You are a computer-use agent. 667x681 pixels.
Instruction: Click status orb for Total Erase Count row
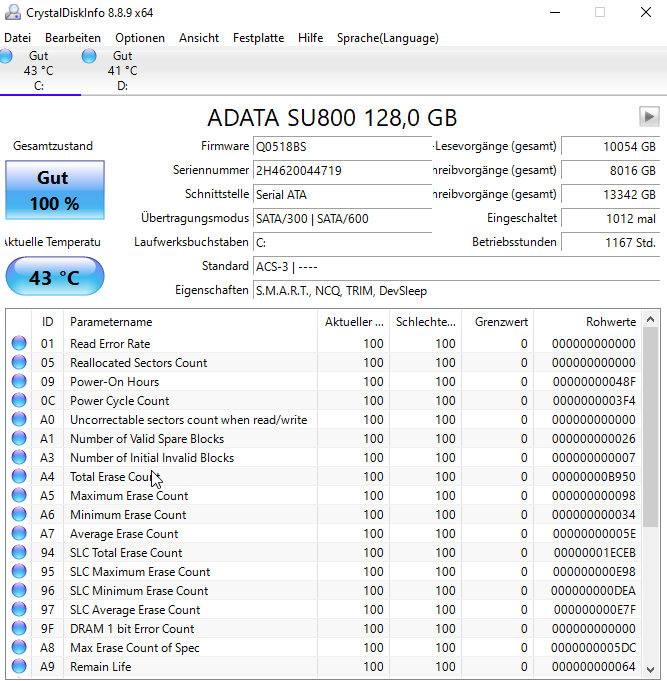pyautogui.click(x=19, y=476)
